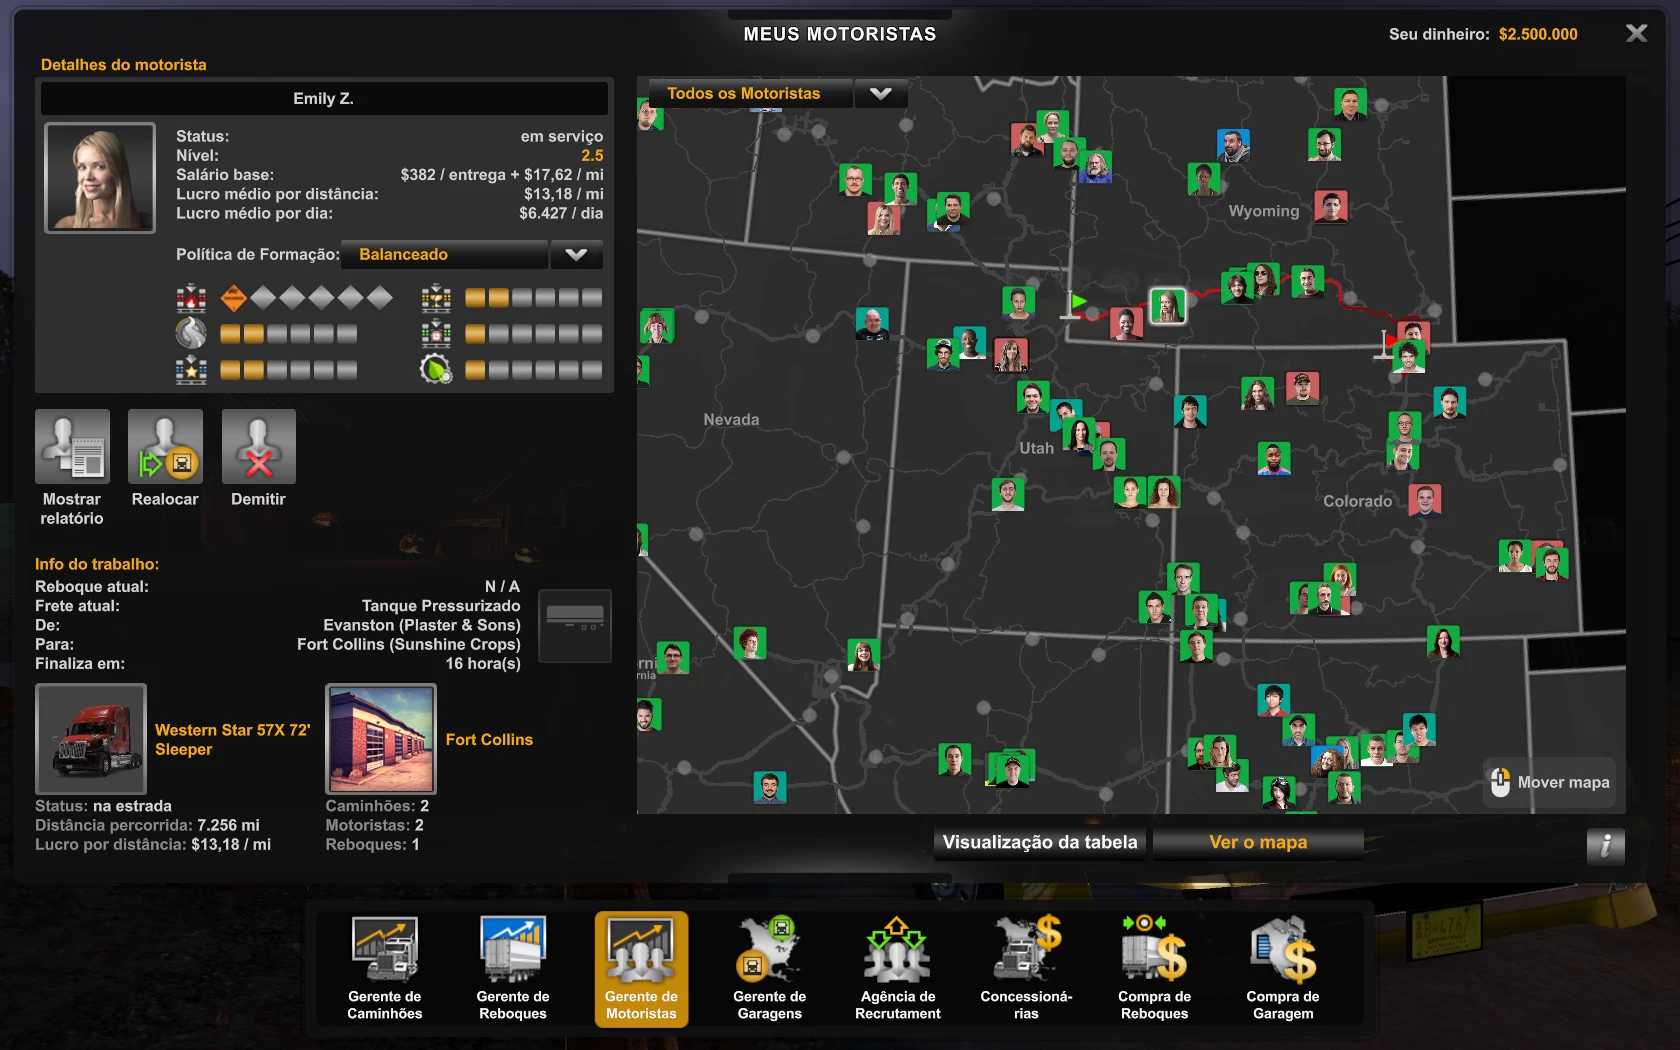Viewport: 1680px width, 1050px height.
Task: Click the Realocar driver icon
Action: tap(165, 447)
